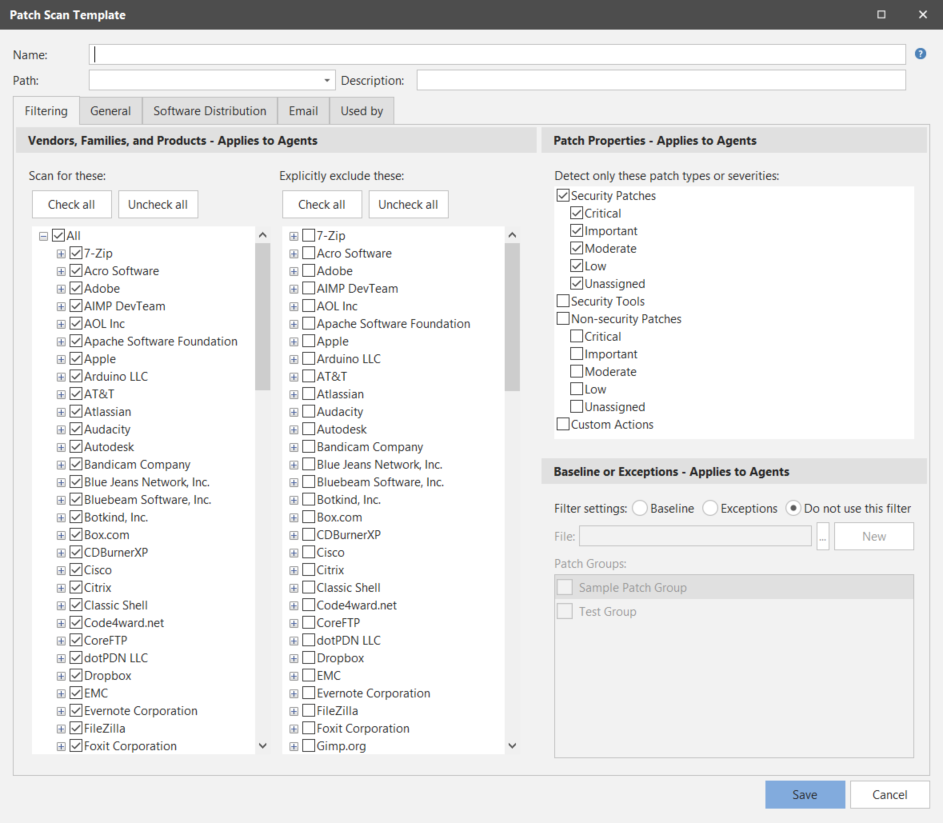943x823 pixels.
Task: Select Classic Shell in the scan tree
Action: (116, 605)
